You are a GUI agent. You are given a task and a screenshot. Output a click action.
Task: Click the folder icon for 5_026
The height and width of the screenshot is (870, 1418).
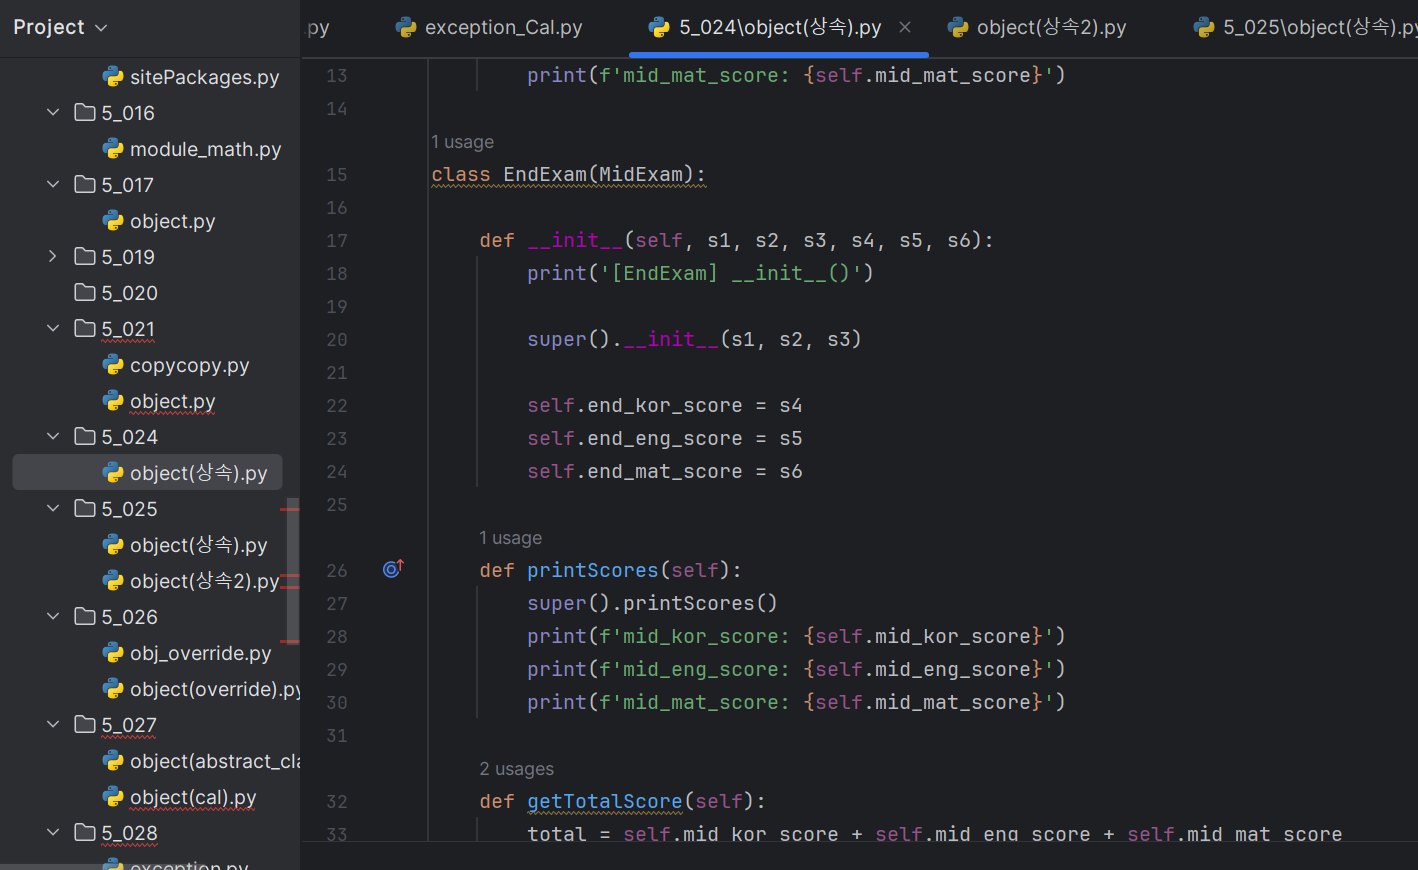pyautogui.click(x=85, y=616)
